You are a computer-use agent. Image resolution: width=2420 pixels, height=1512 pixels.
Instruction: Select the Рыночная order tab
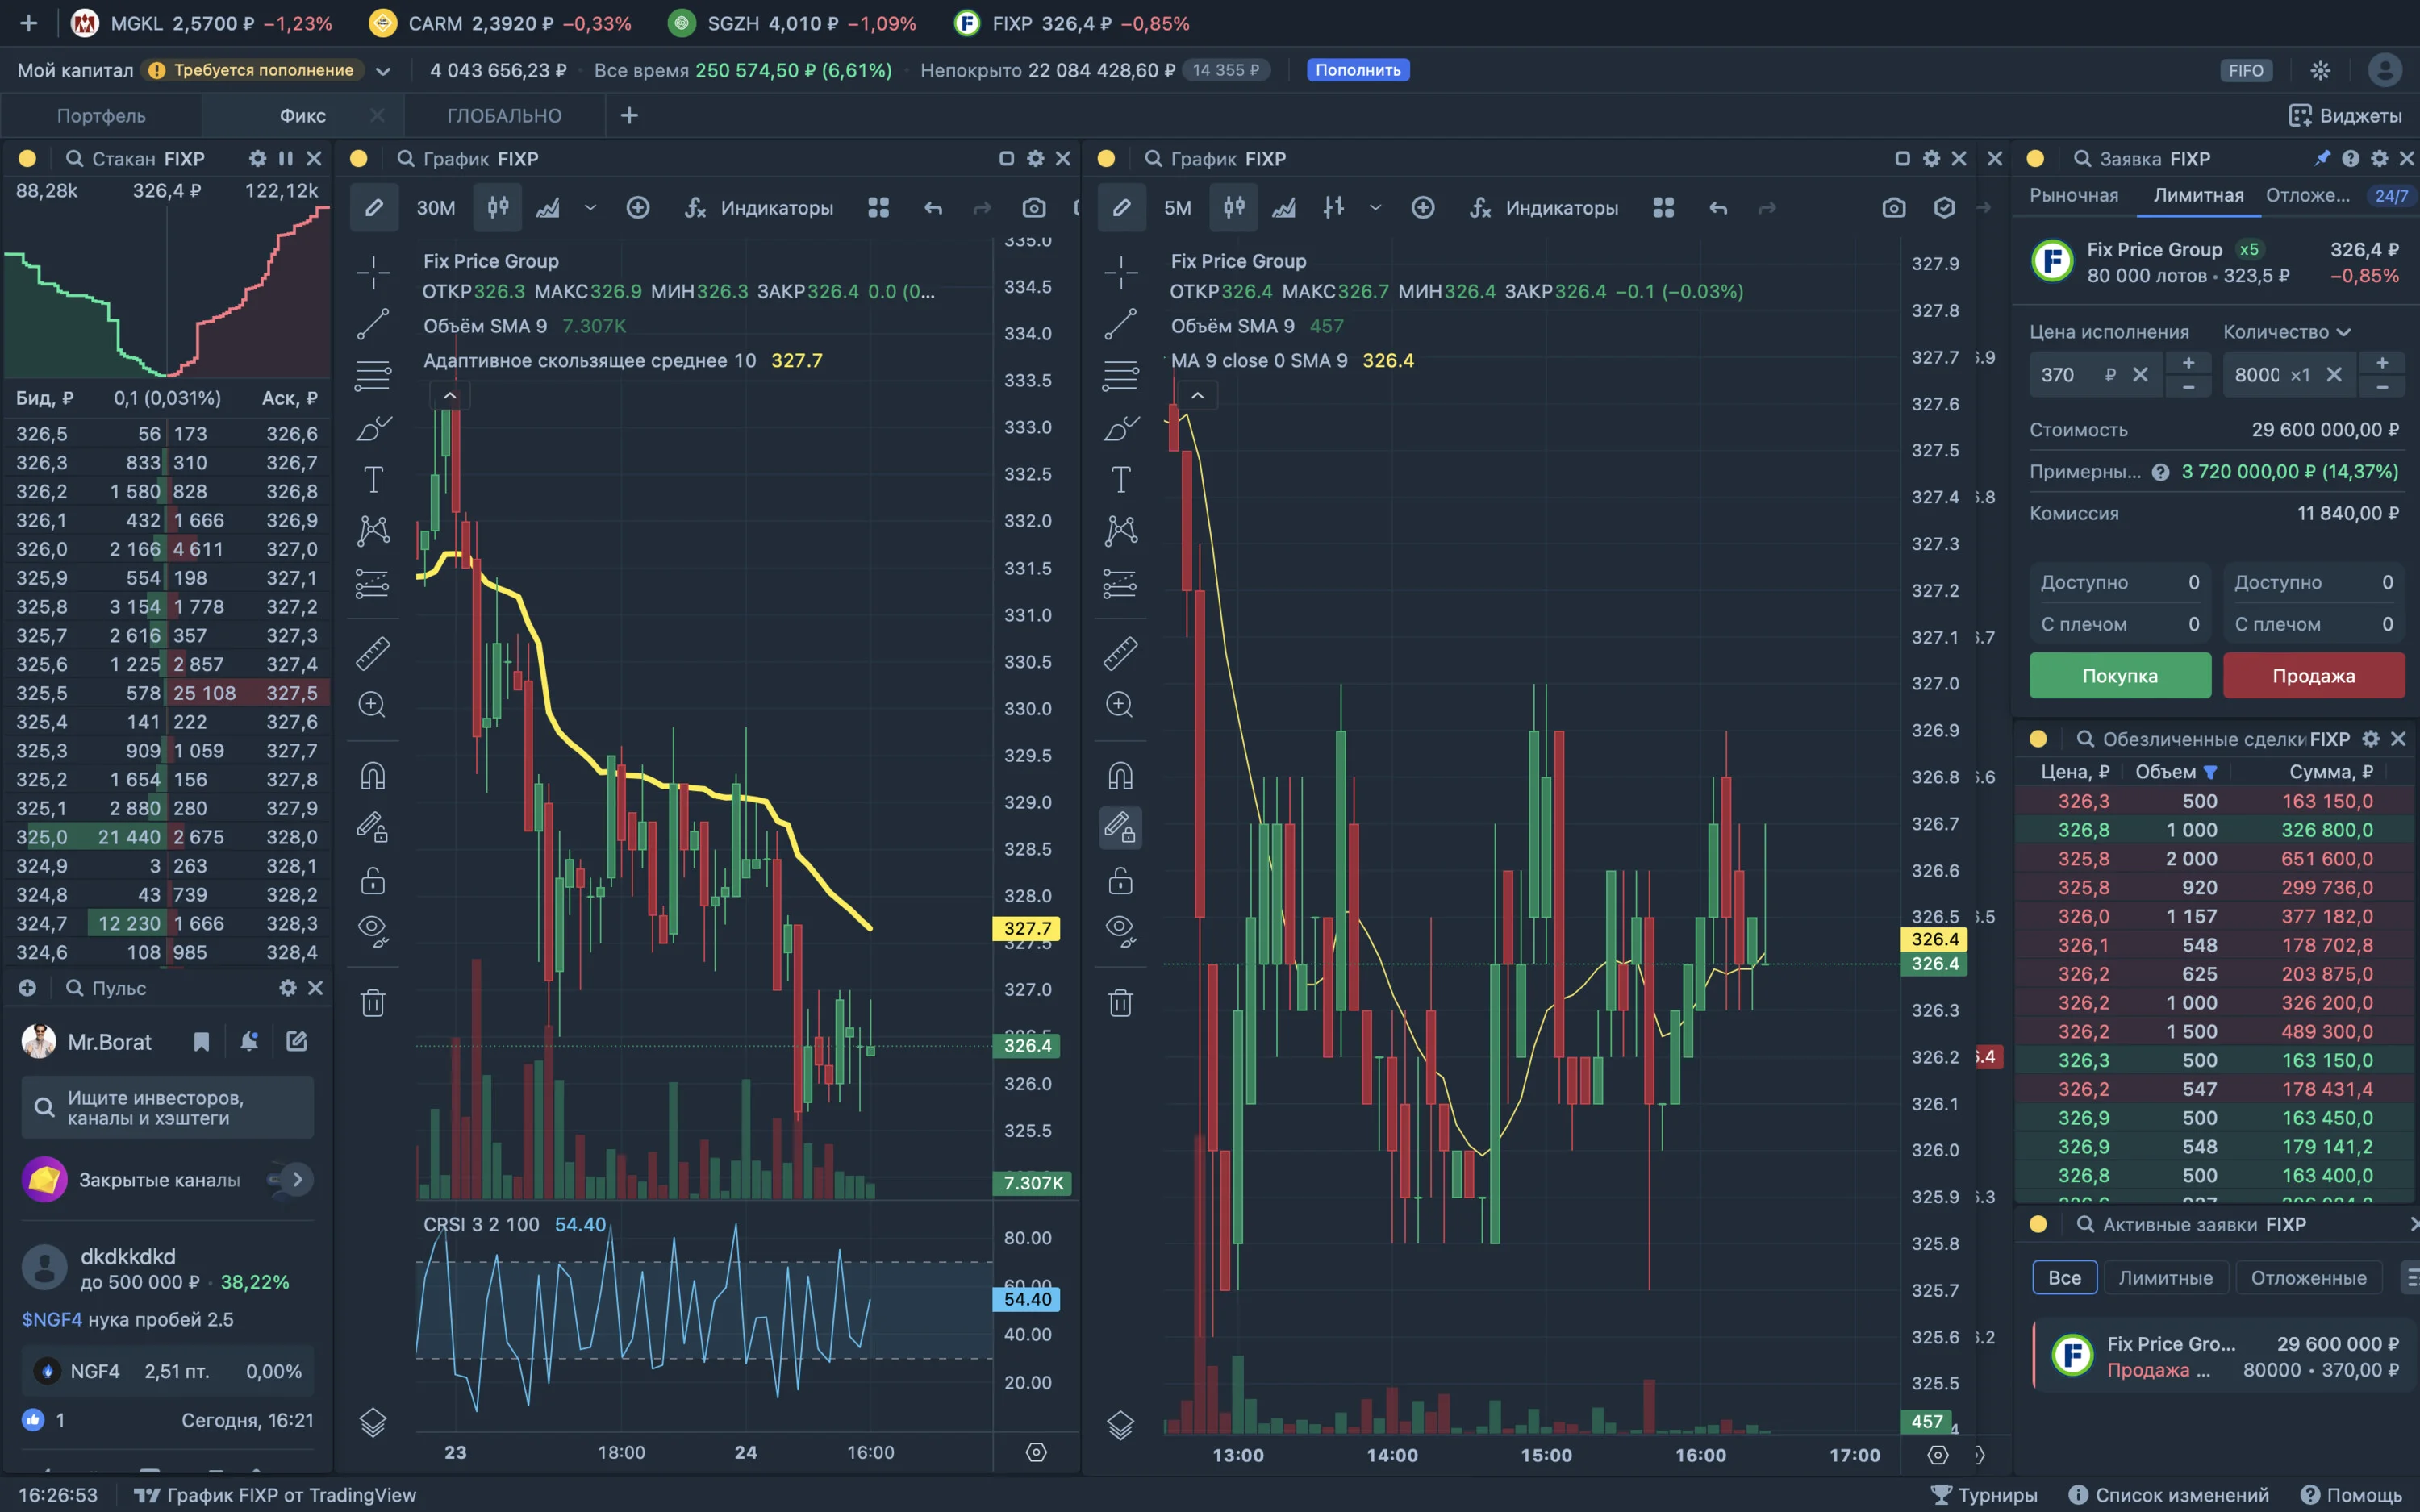(2074, 195)
